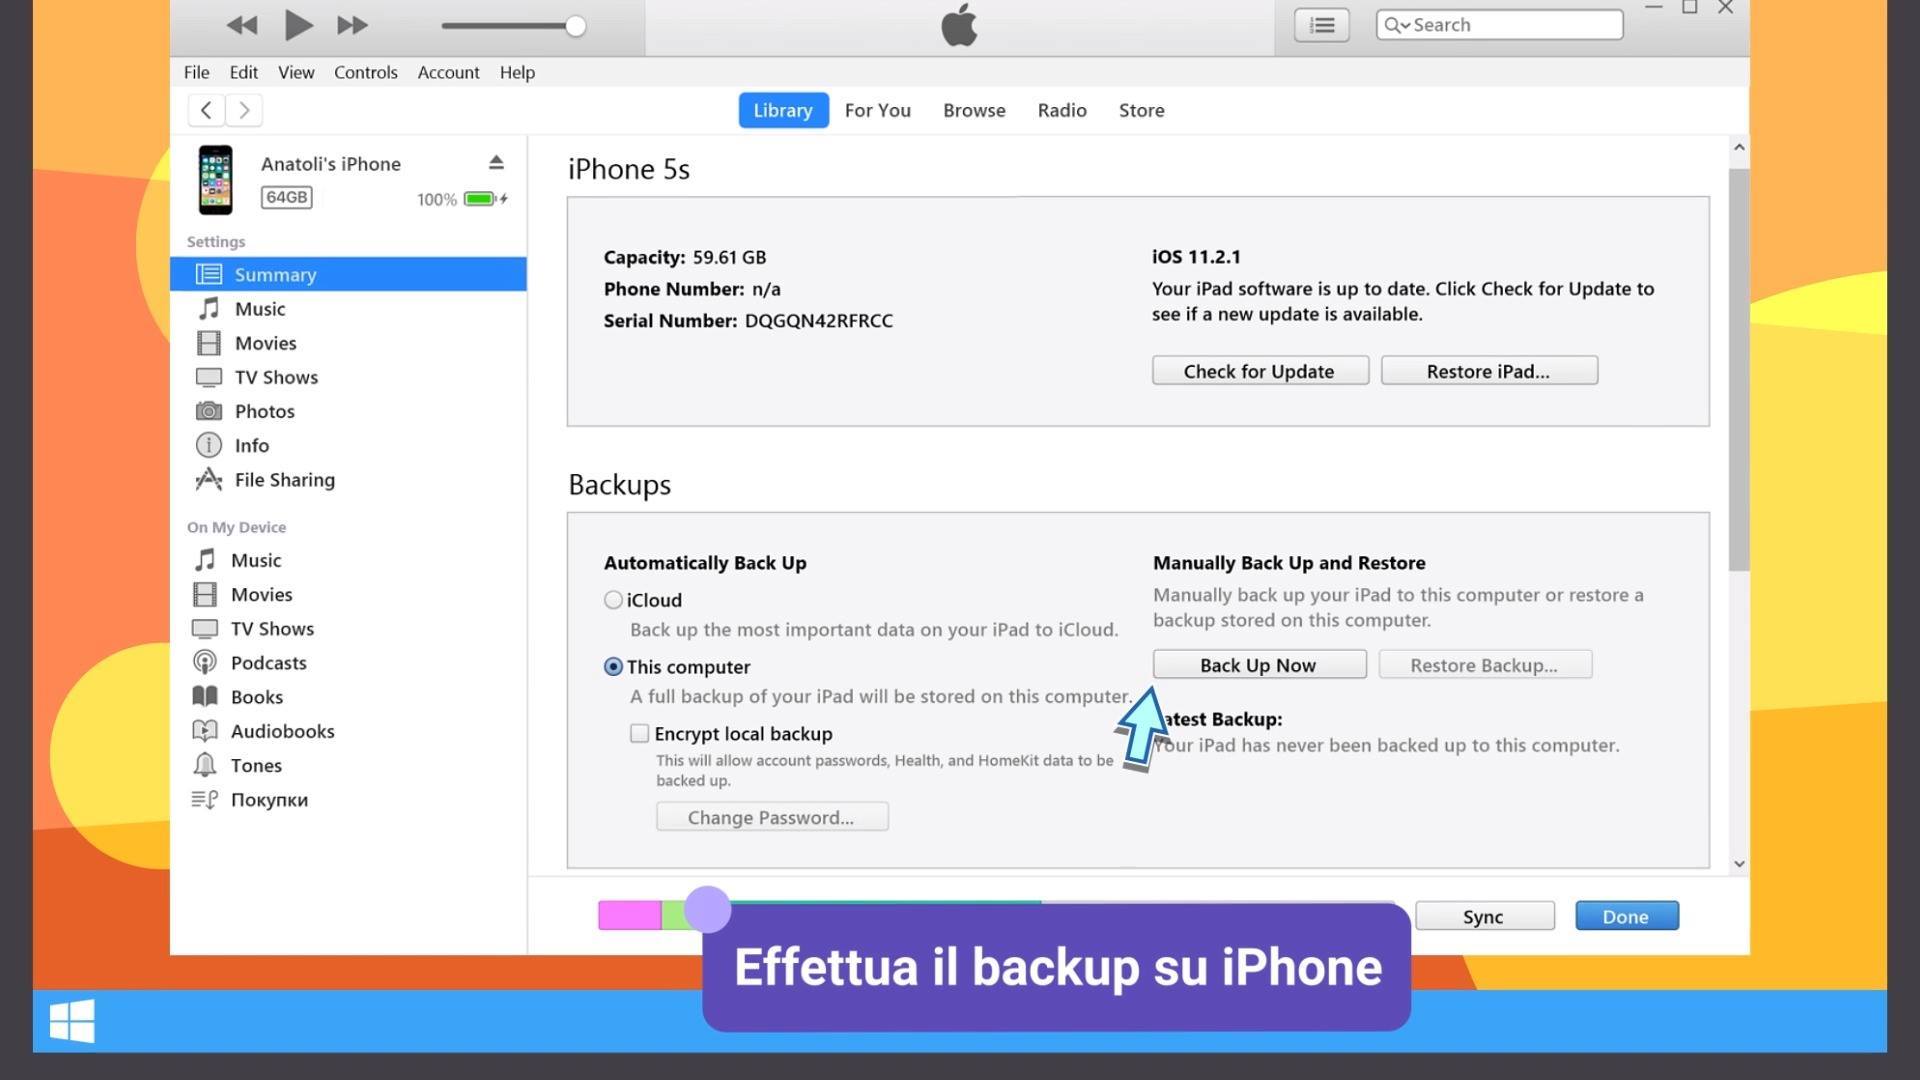The image size is (1920, 1080).
Task: Open the Account menu
Action: click(448, 72)
